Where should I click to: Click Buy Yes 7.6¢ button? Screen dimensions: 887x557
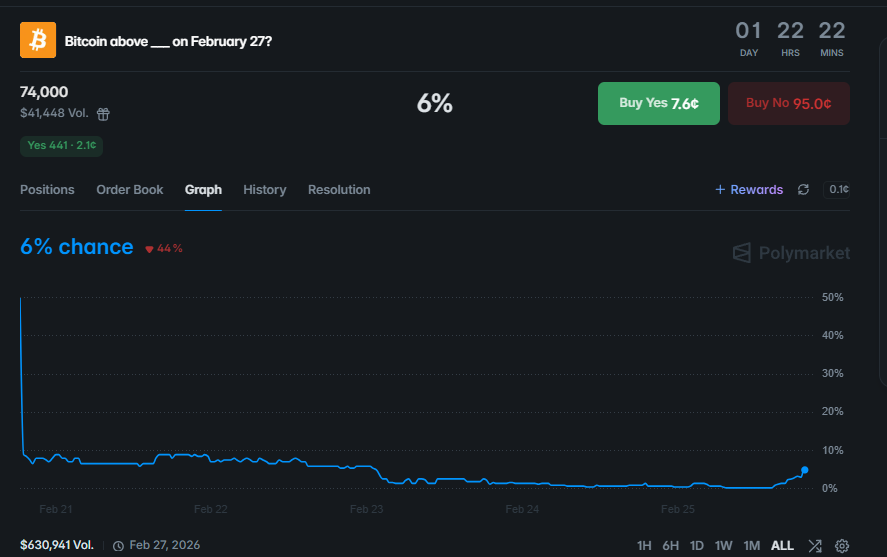point(658,103)
